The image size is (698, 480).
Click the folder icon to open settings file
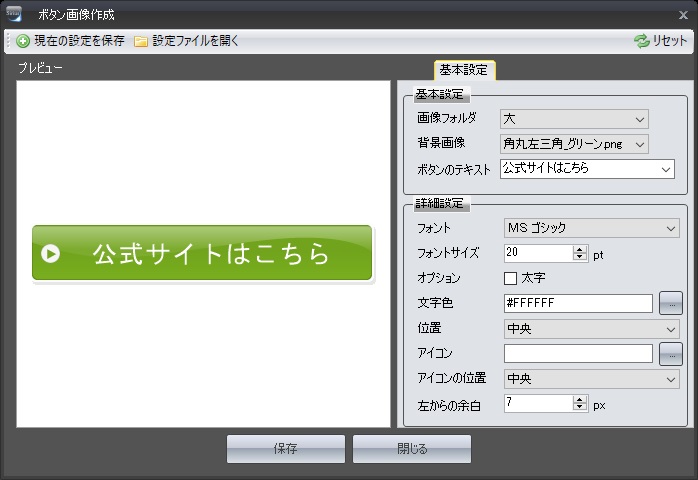tap(141, 42)
